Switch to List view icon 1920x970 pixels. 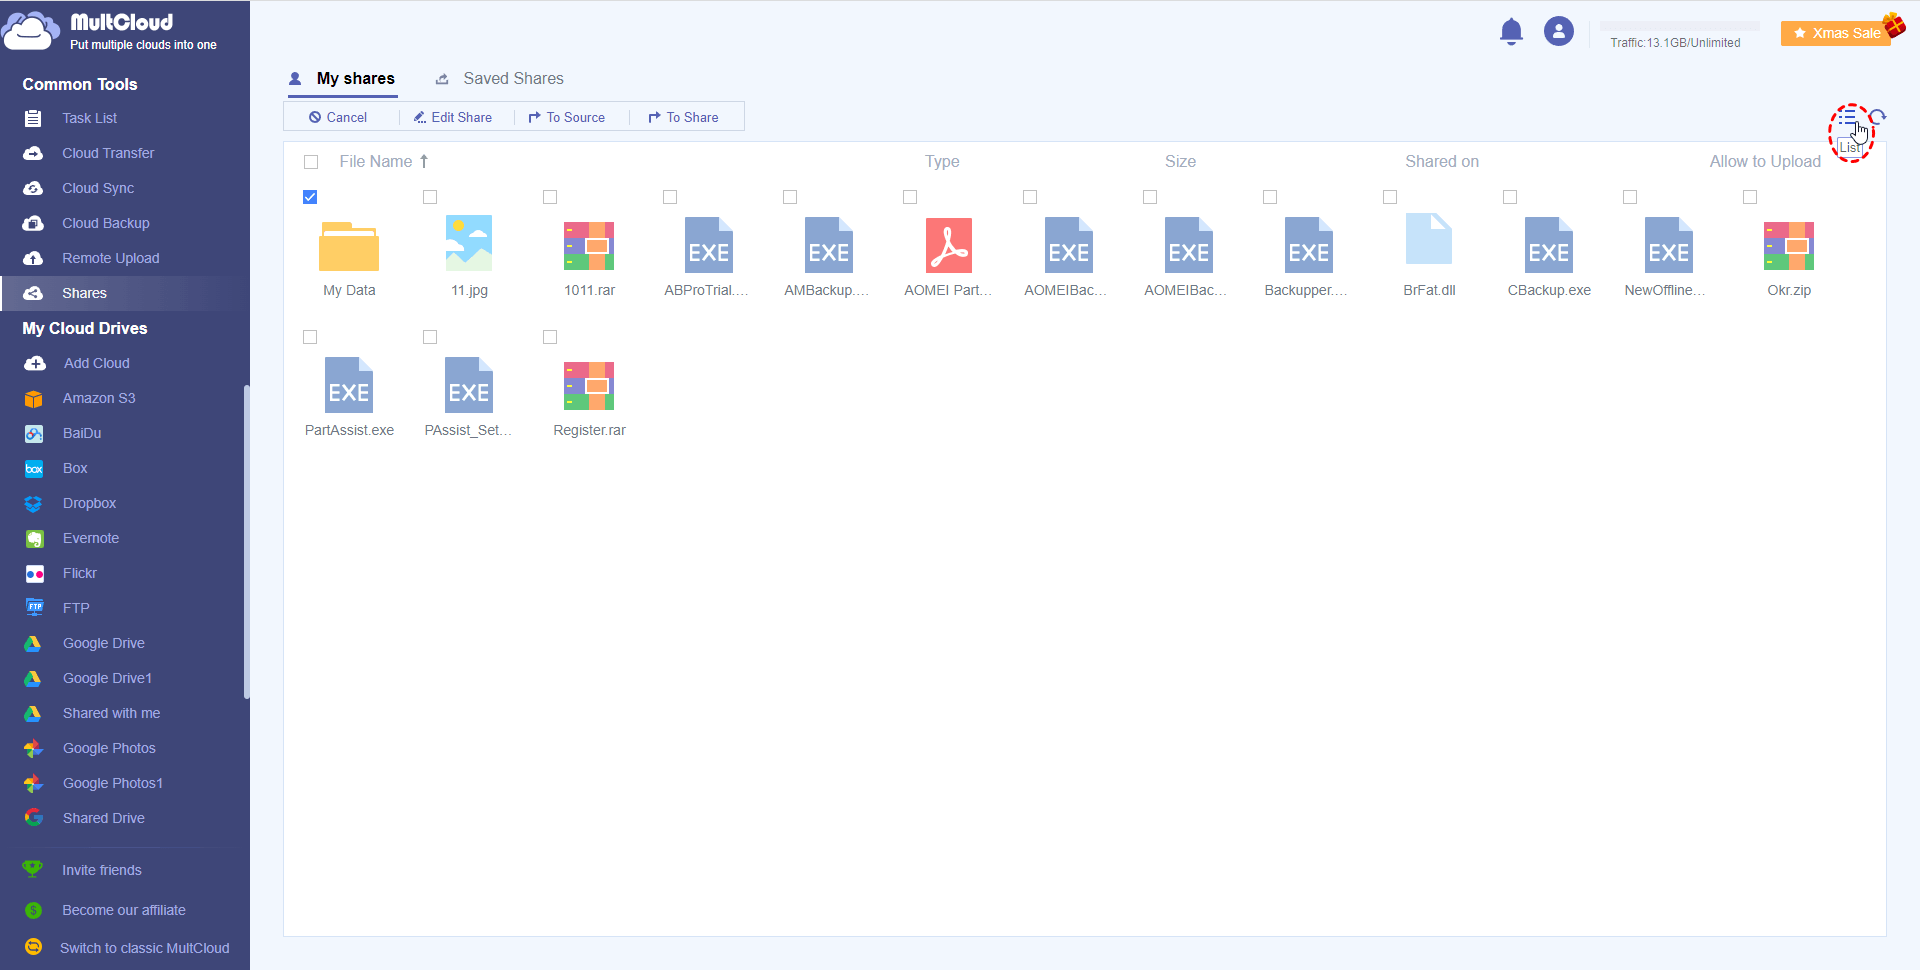pyautogui.click(x=1847, y=118)
